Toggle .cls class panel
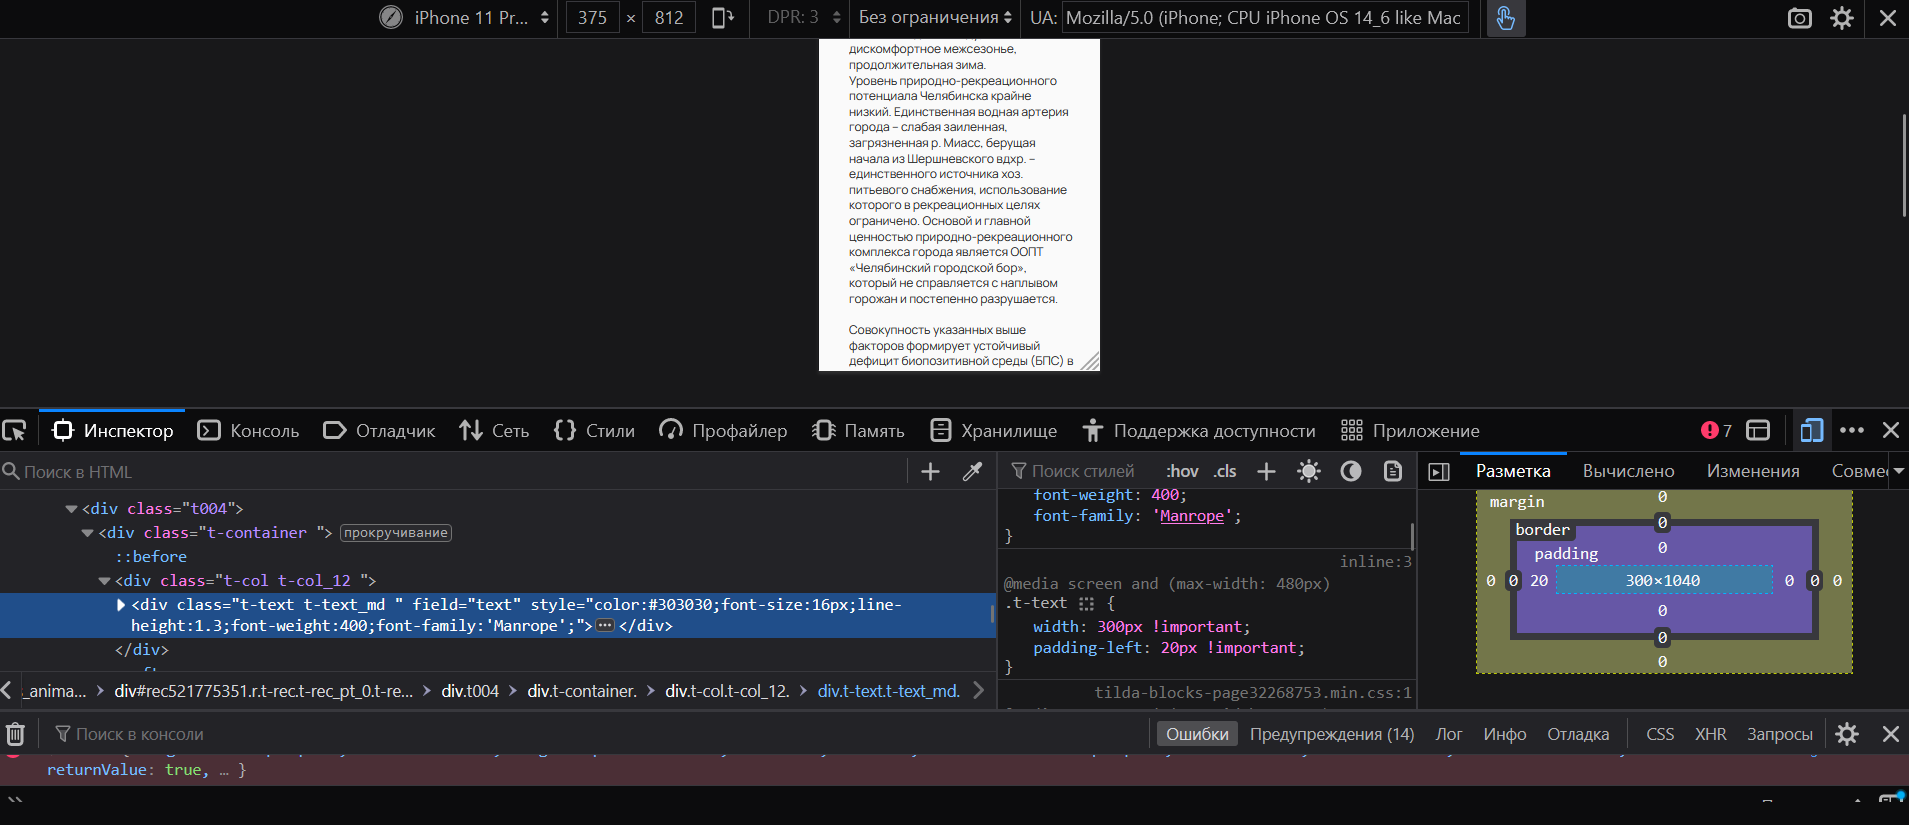This screenshot has height=825, width=1909. (x=1225, y=471)
